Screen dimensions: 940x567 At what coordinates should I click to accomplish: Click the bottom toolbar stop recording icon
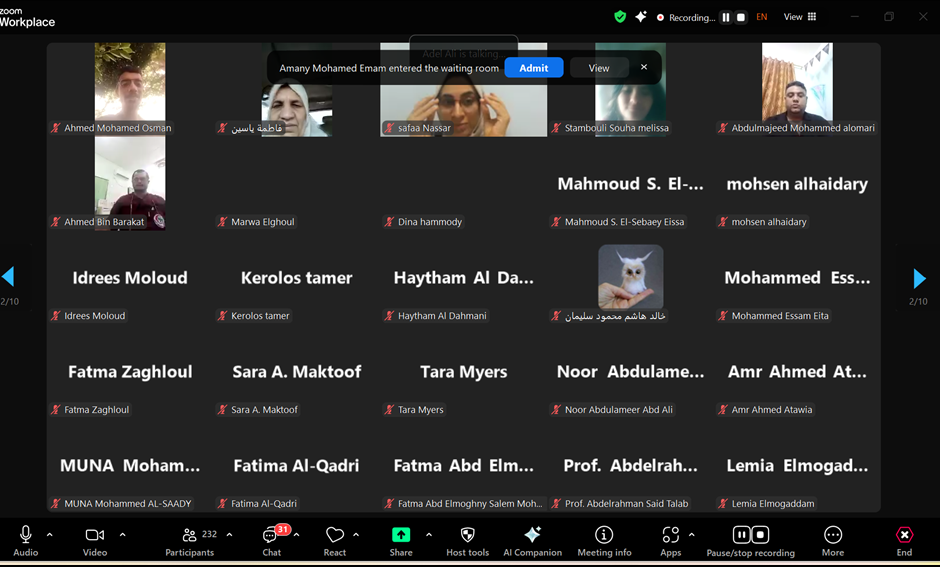[x=760, y=534]
